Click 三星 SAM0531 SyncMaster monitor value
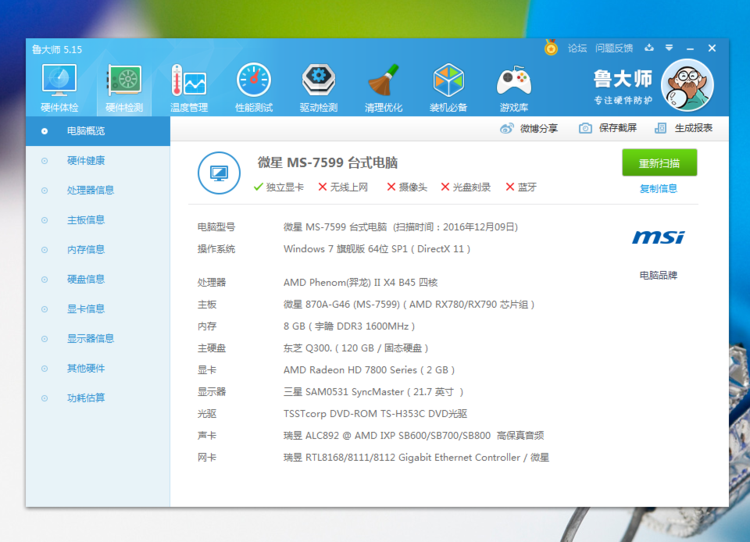This screenshot has height=542, width=750. (x=373, y=392)
